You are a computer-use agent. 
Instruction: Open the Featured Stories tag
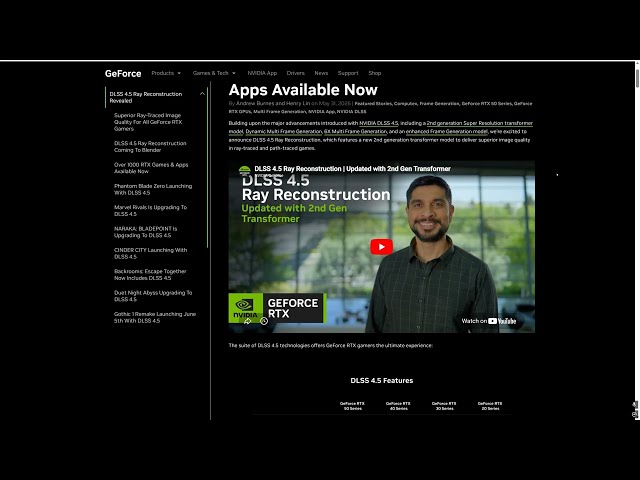373,104
